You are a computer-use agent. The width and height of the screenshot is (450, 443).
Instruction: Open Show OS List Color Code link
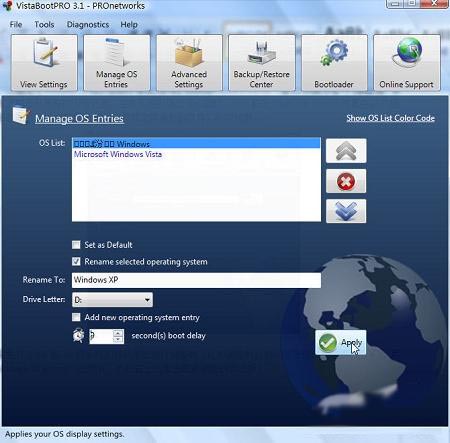click(x=390, y=118)
